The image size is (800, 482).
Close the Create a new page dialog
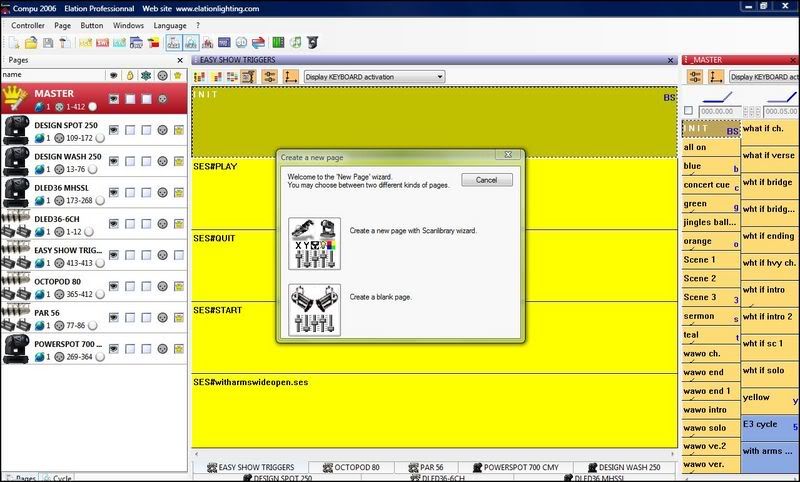point(508,155)
